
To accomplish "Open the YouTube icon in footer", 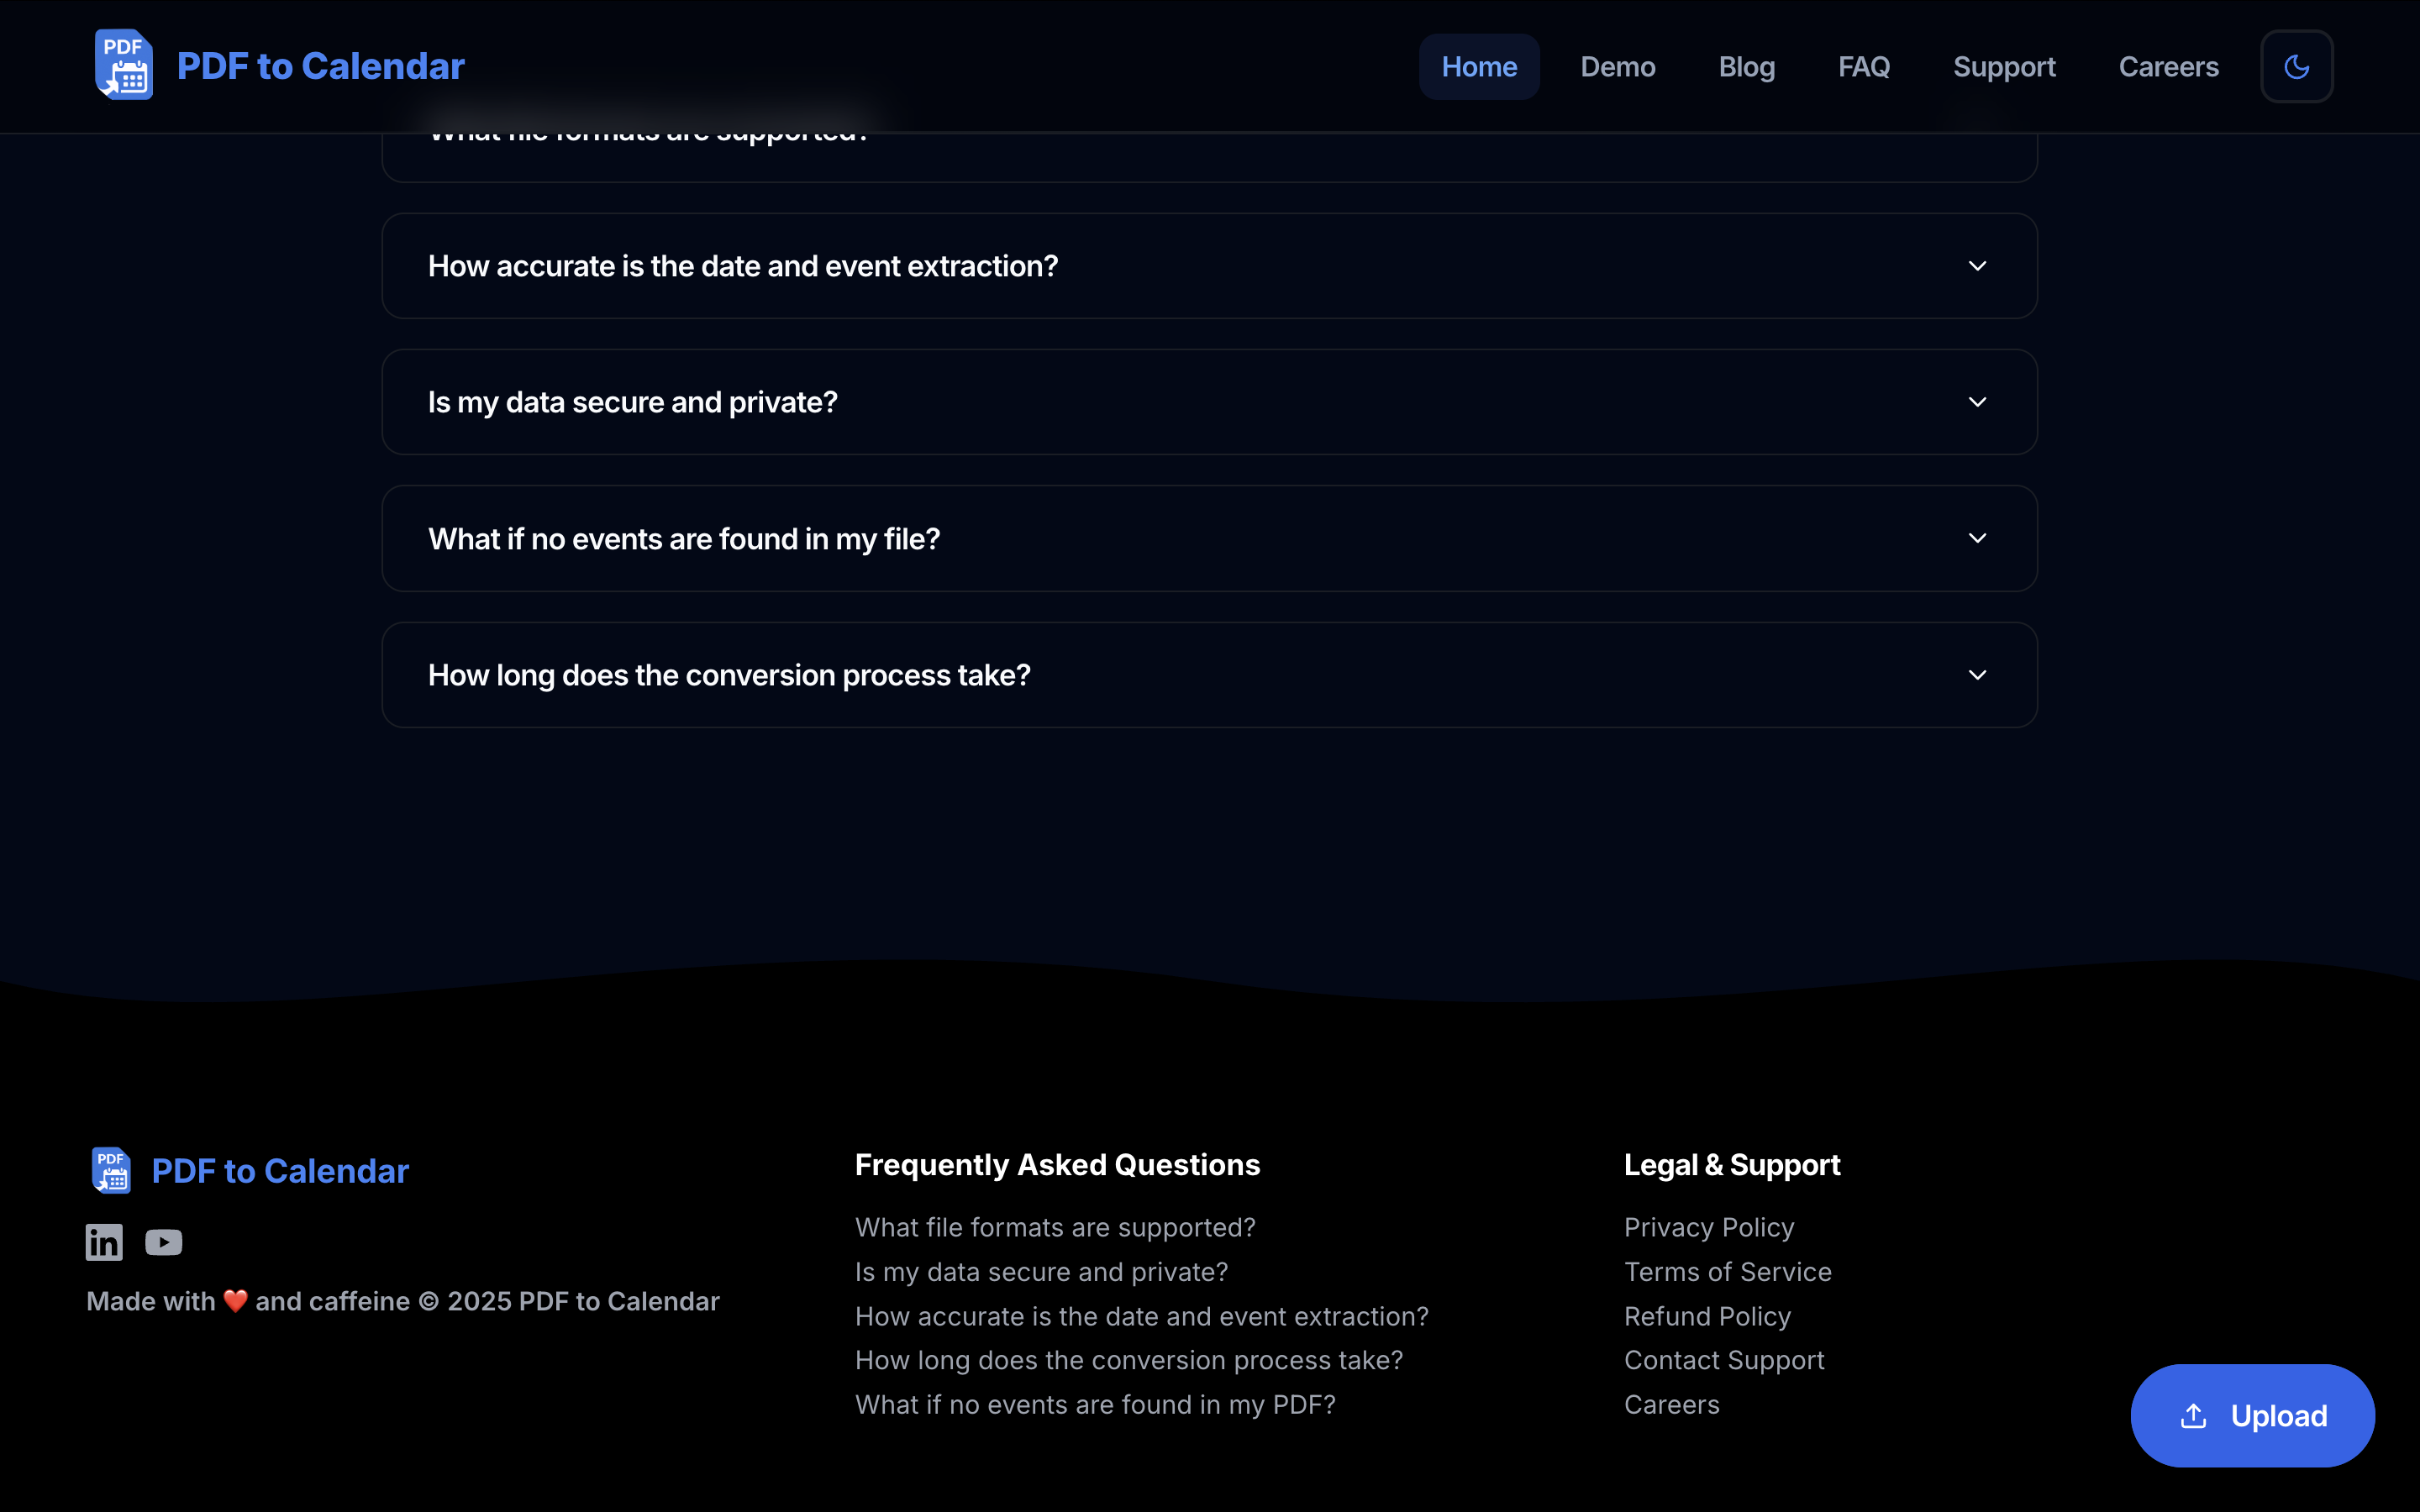I will [164, 1242].
